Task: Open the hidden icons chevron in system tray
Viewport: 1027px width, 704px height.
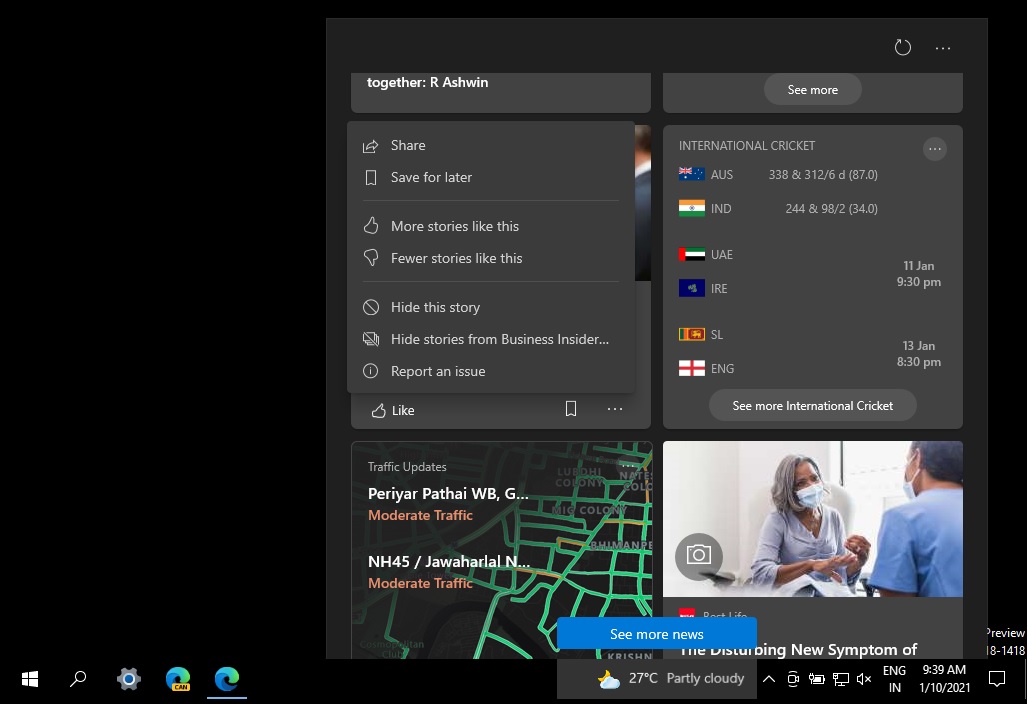Action: 769,679
